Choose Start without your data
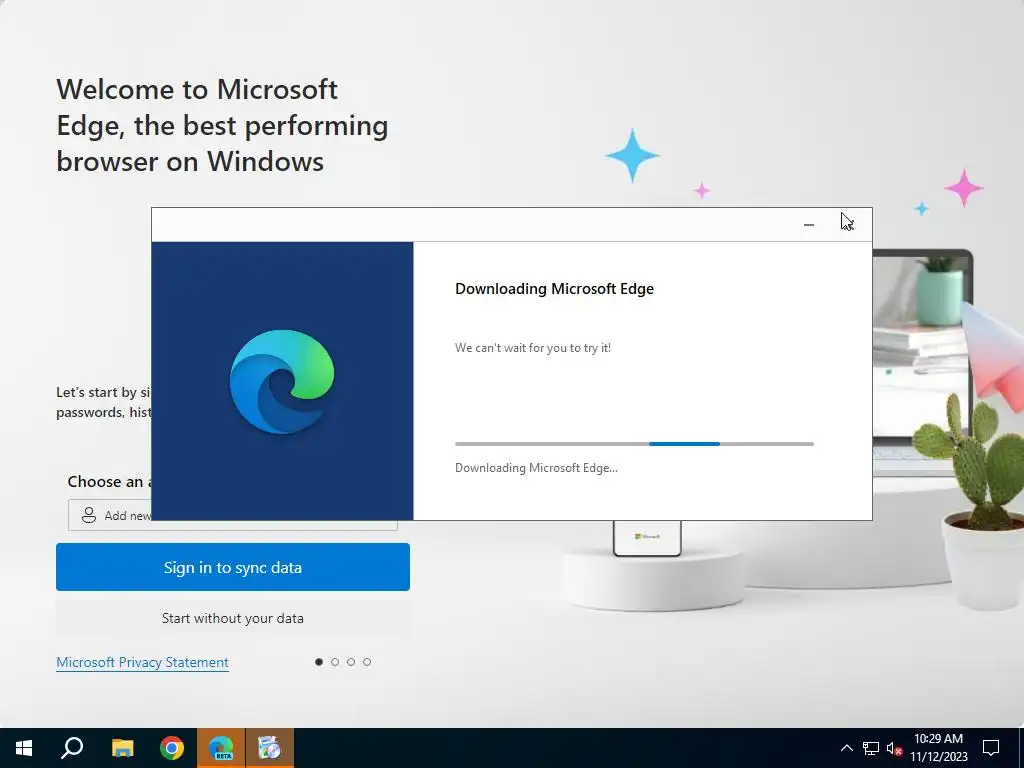This screenshot has width=1024, height=768. tap(232, 618)
